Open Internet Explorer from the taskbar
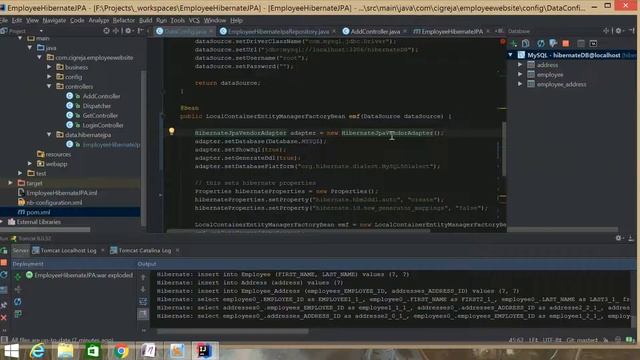 pyautogui.click(x=38, y=351)
